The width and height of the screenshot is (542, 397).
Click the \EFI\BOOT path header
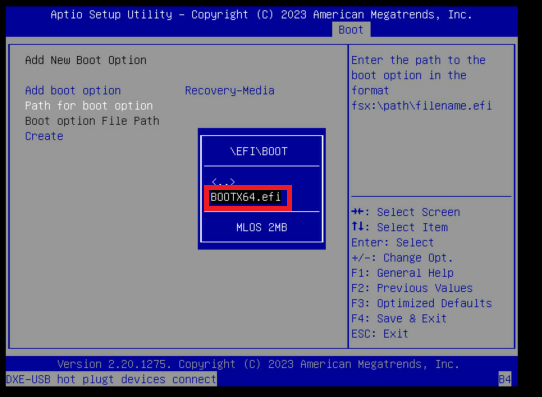(259, 151)
